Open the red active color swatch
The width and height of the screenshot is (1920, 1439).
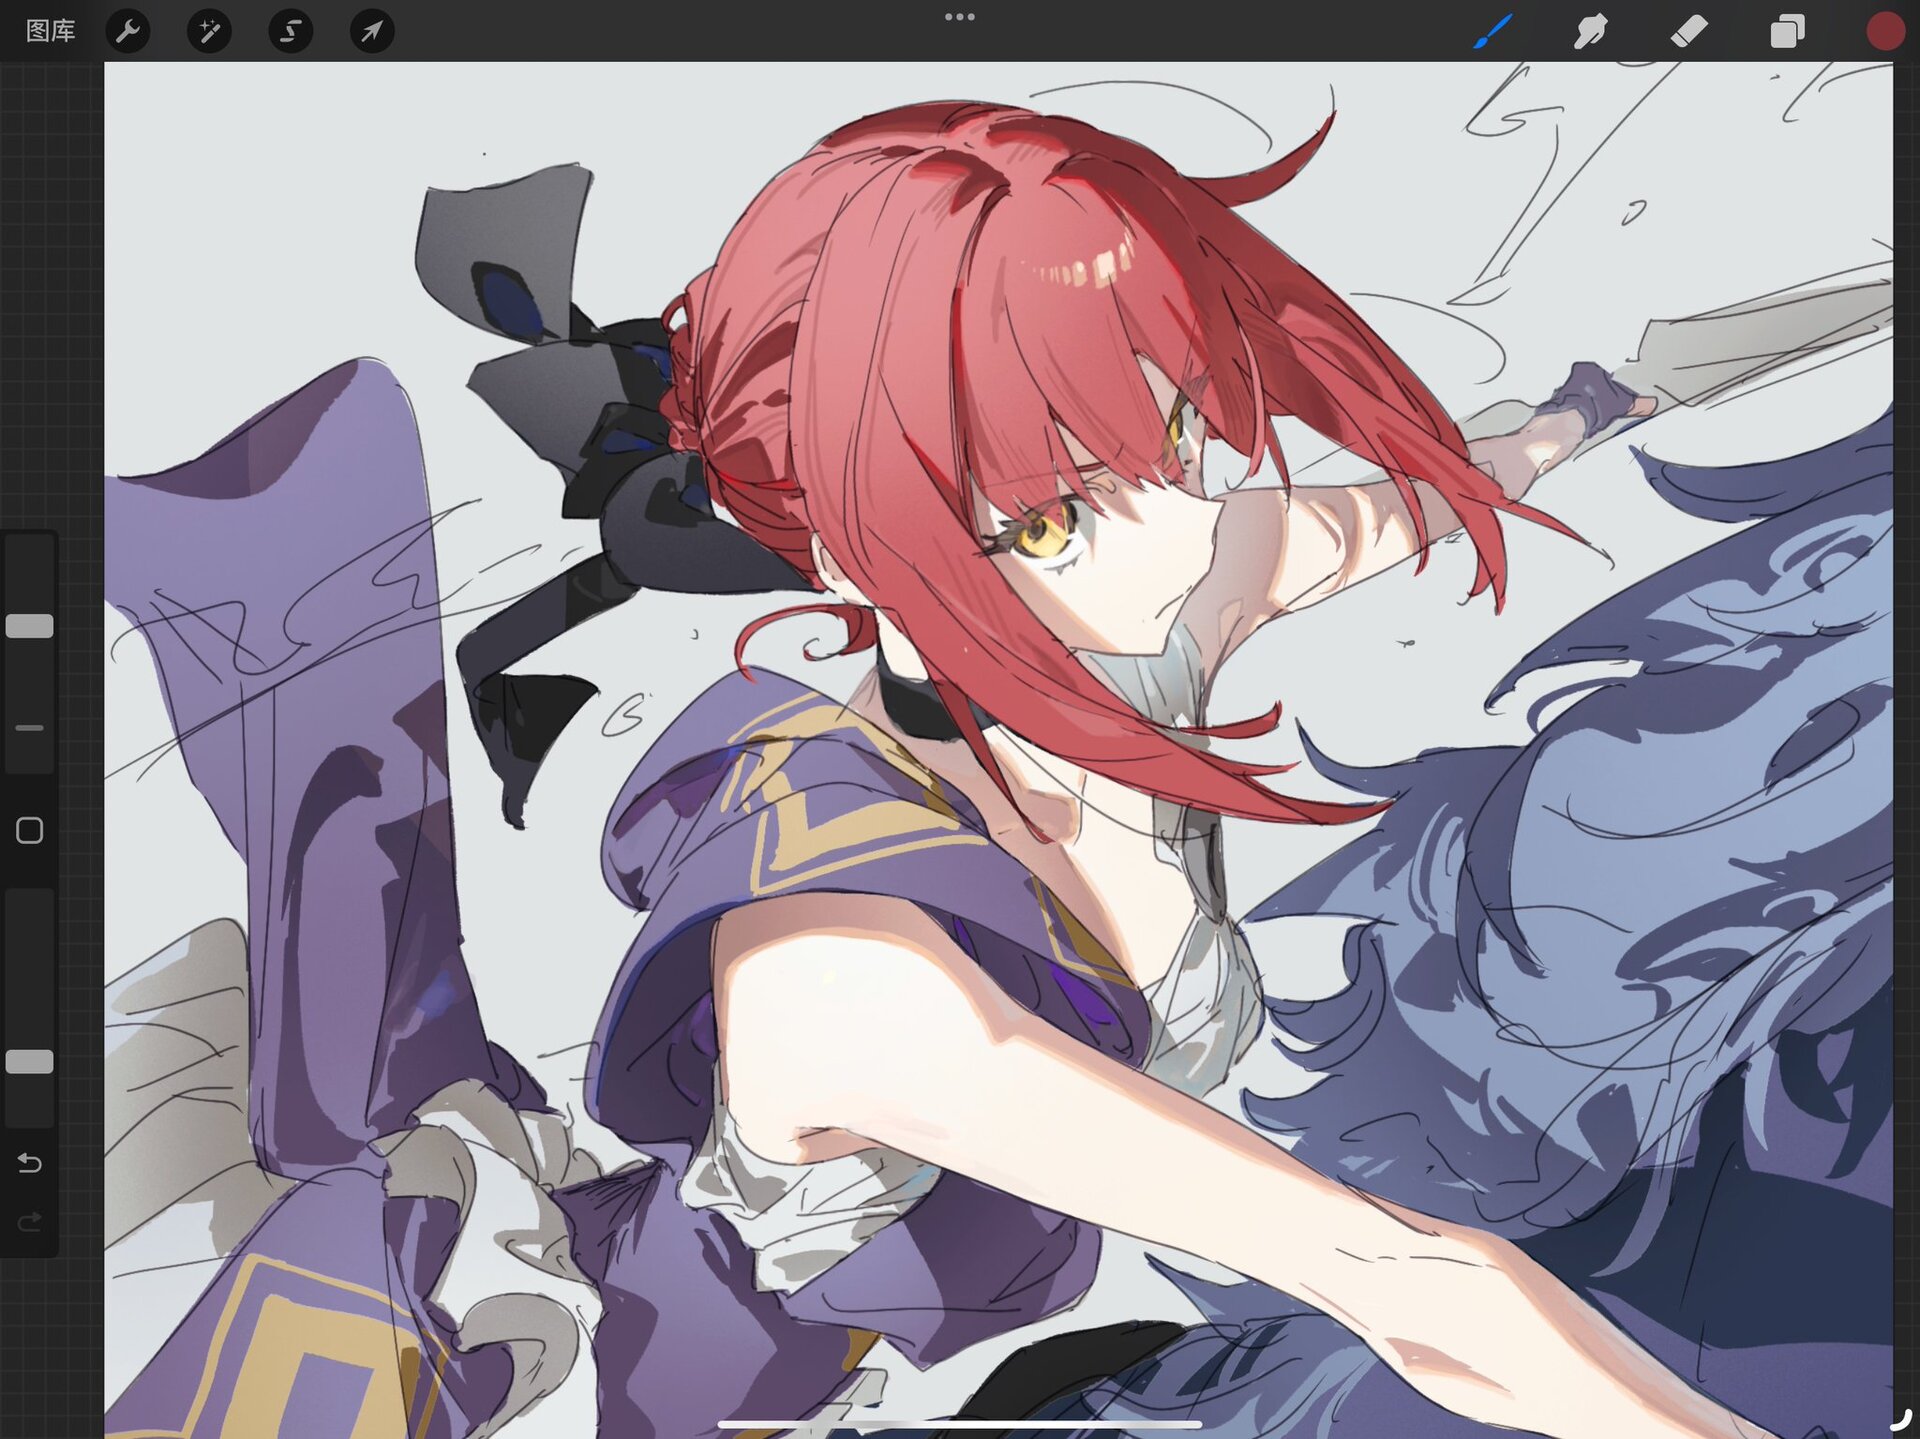(x=1885, y=31)
